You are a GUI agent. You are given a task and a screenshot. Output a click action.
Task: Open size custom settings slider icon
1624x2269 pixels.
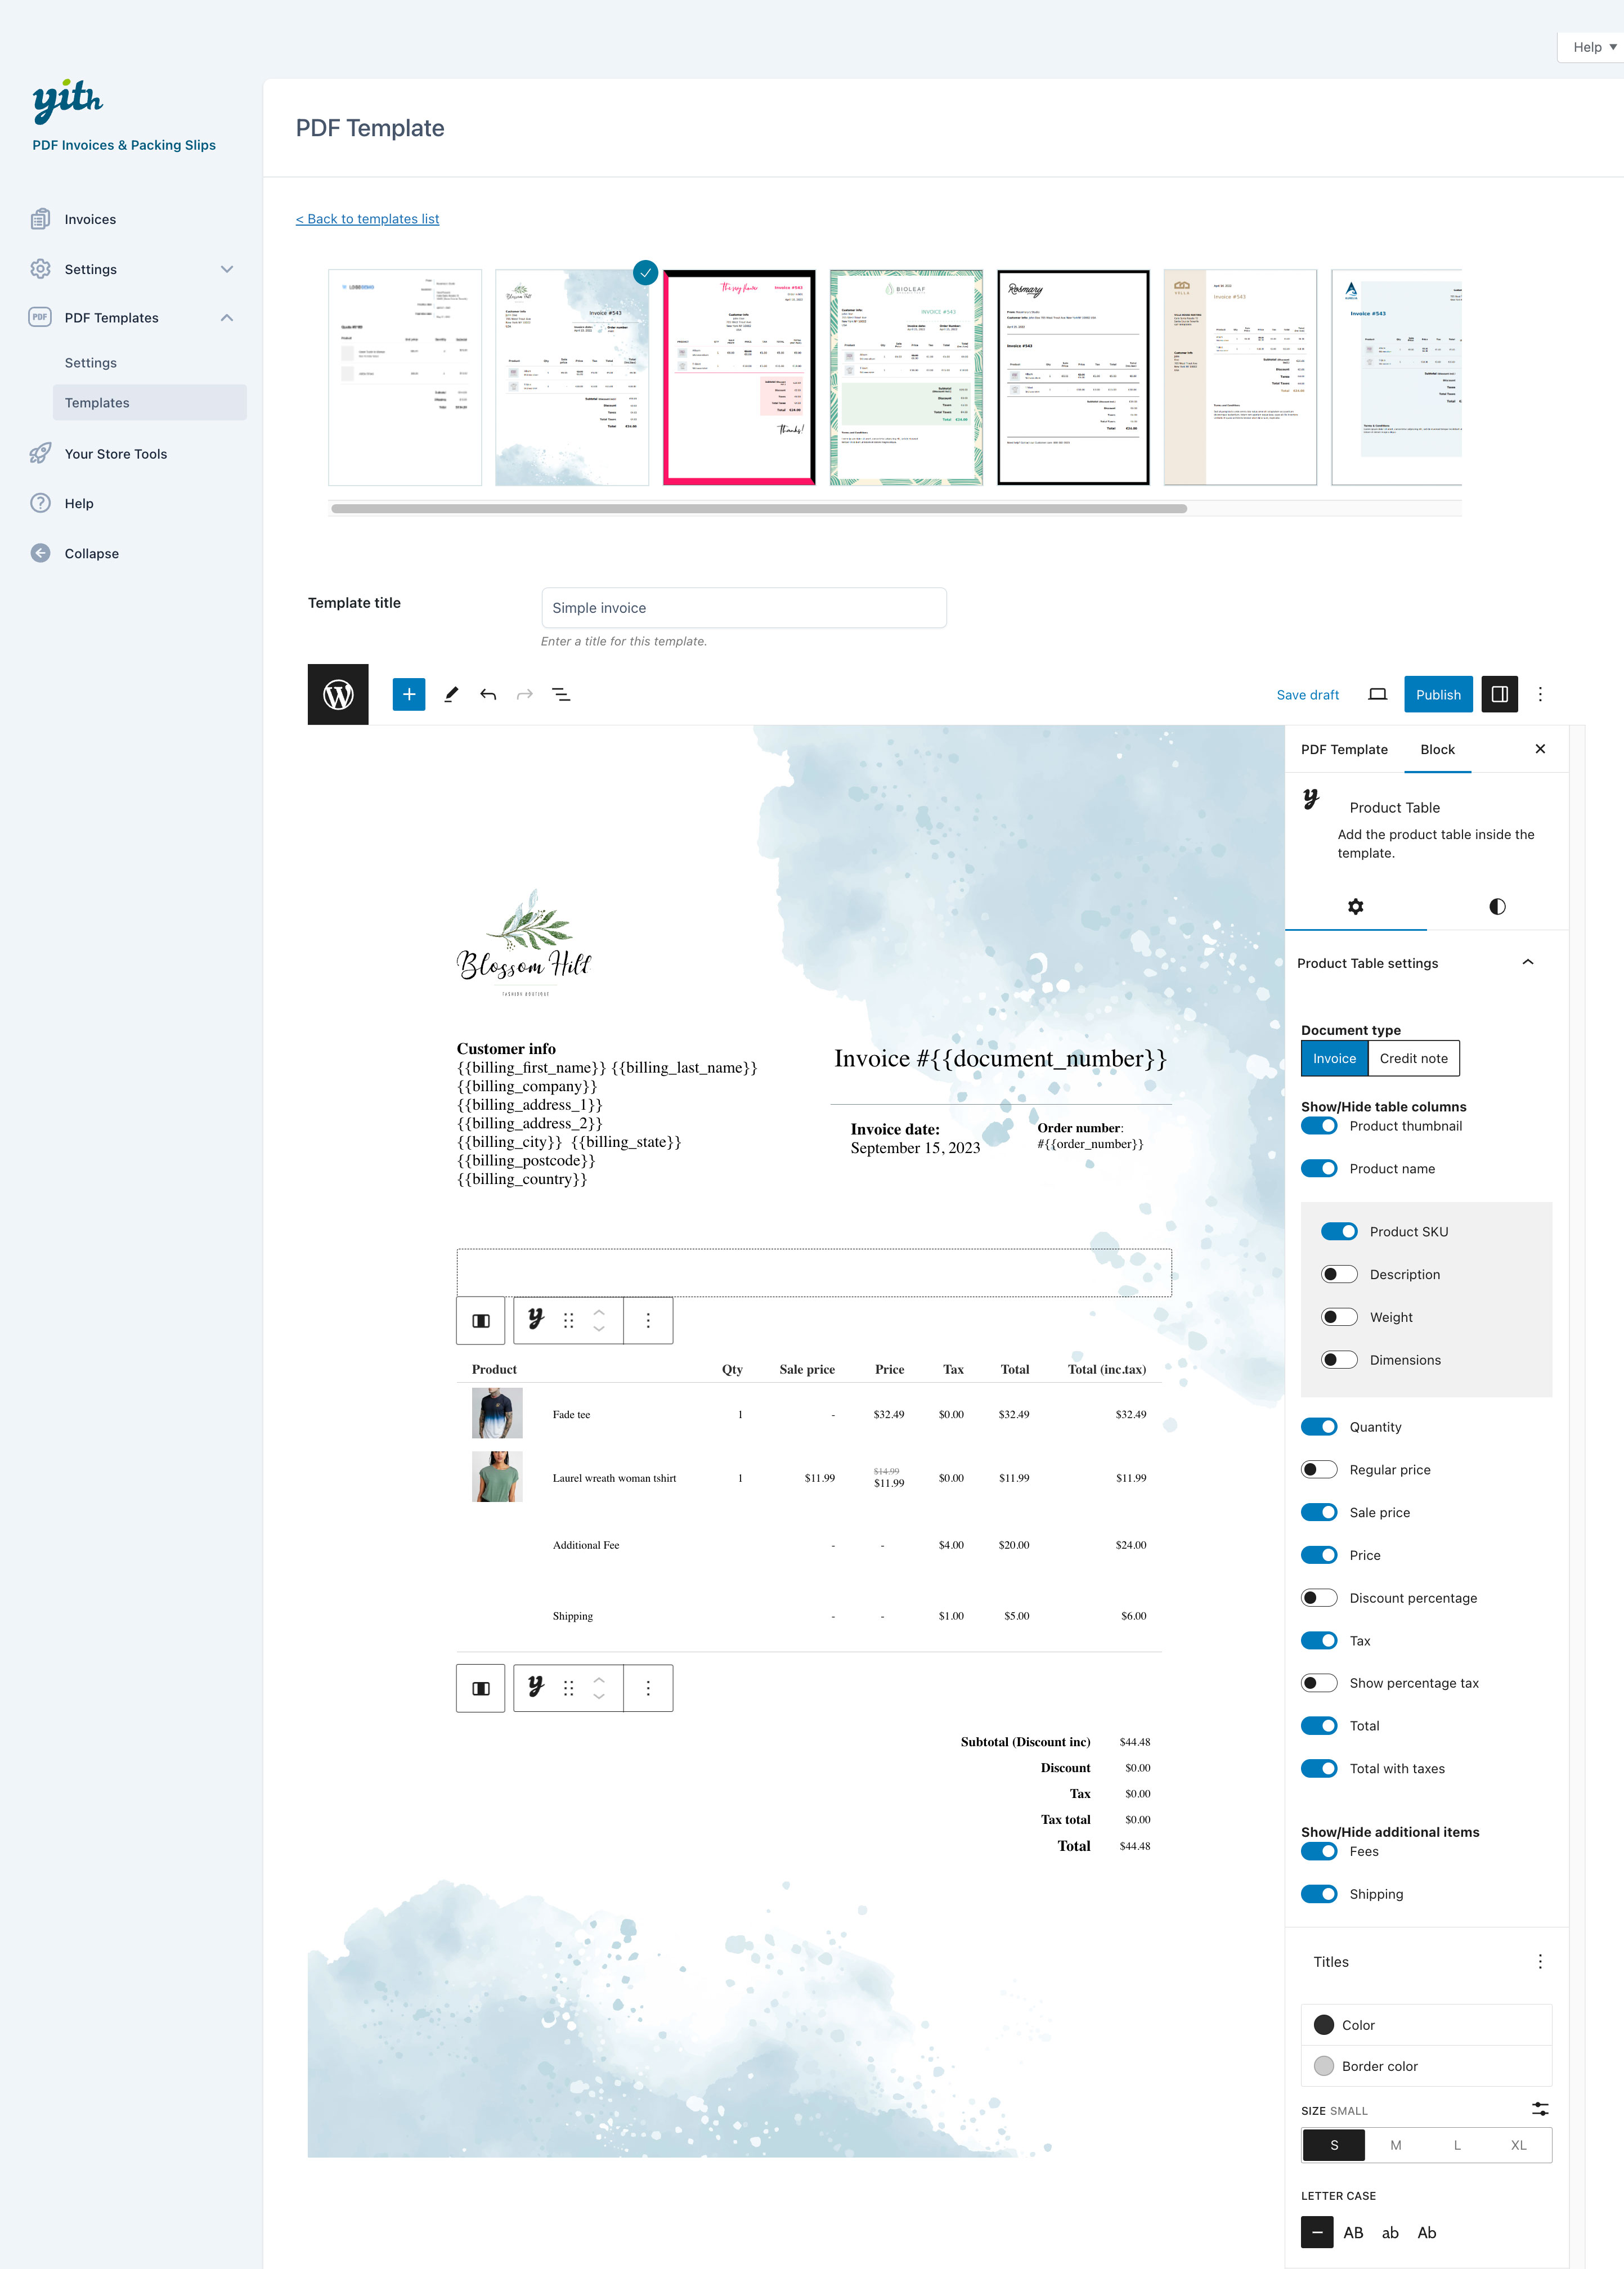[1540, 2109]
